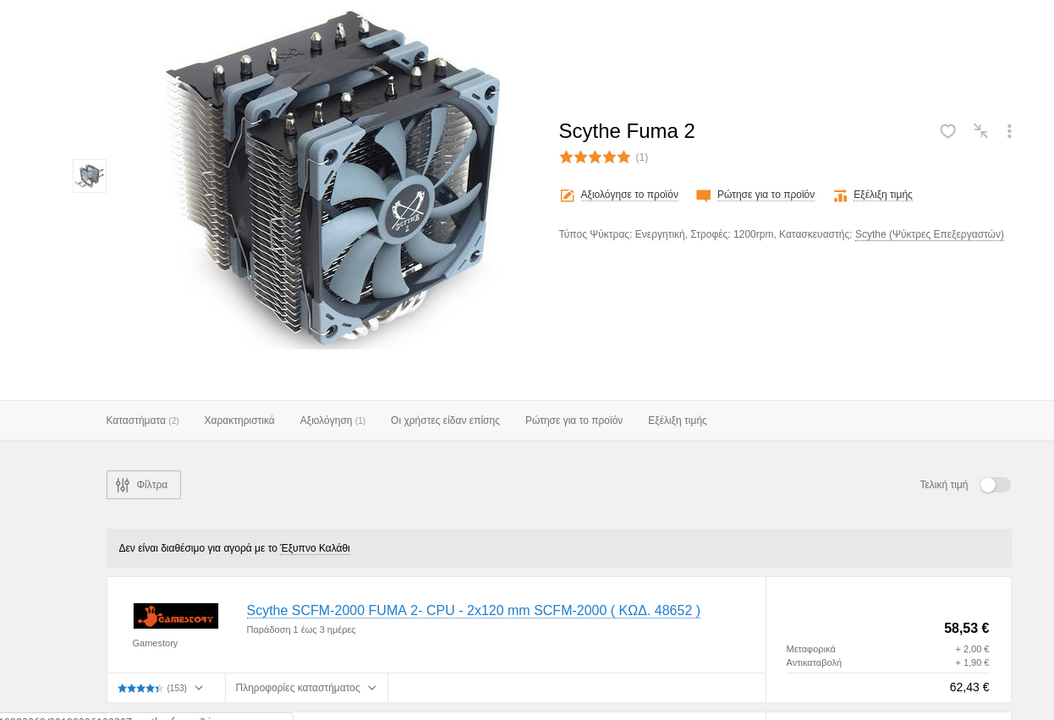Select the small cooler thumbnail image
The width and height of the screenshot is (1054, 720).
click(89, 176)
